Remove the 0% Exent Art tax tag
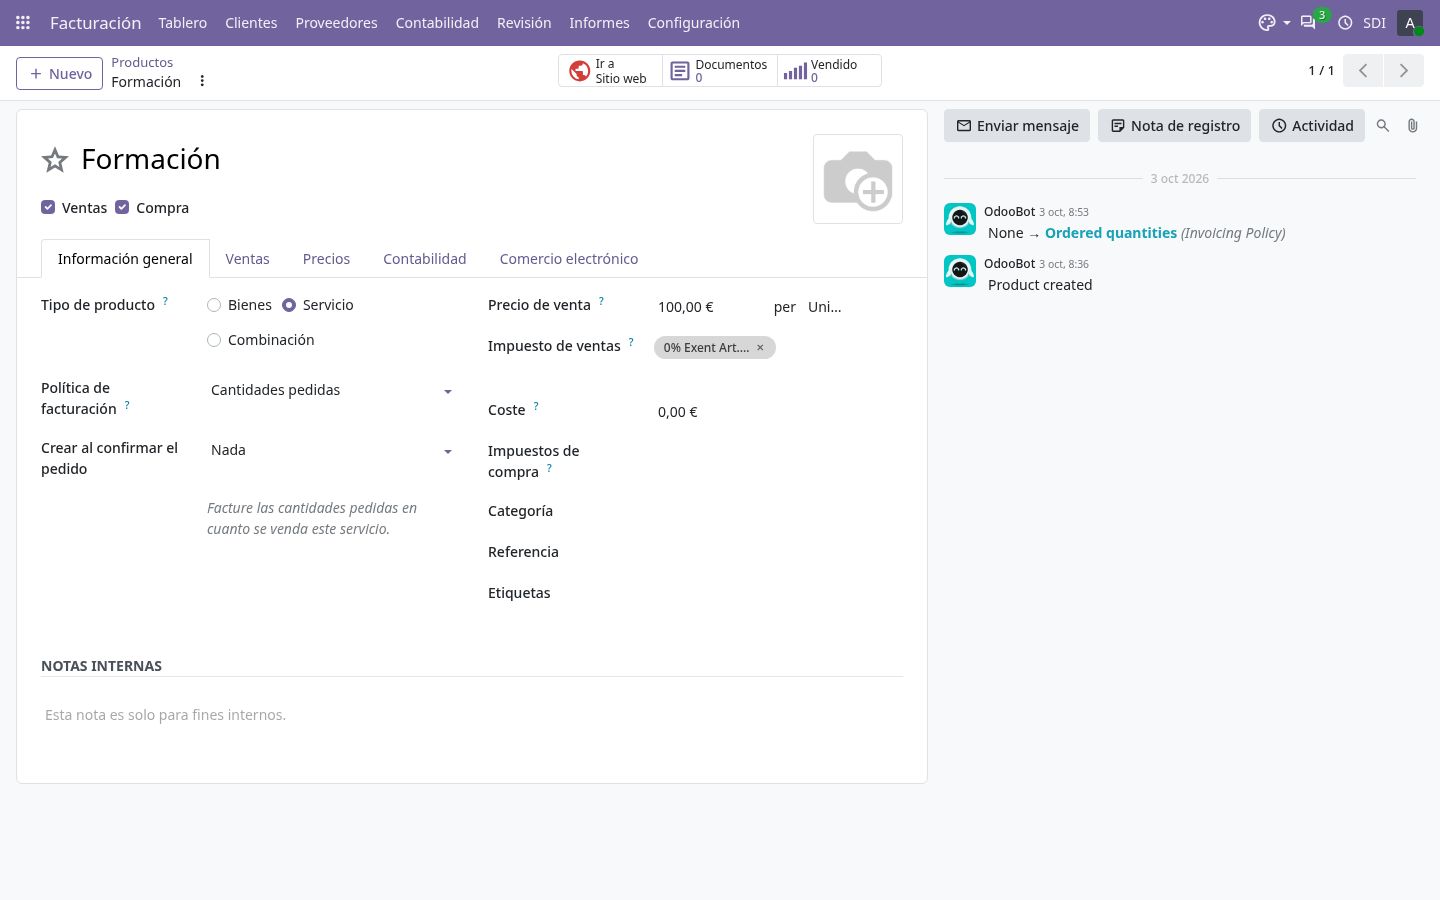 pyautogui.click(x=760, y=348)
